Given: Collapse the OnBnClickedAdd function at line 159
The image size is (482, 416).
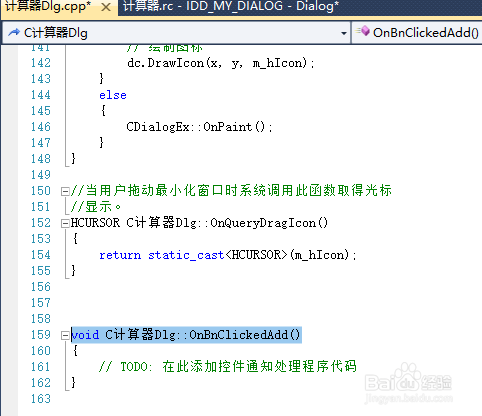Looking at the screenshot, I should coord(65,335).
